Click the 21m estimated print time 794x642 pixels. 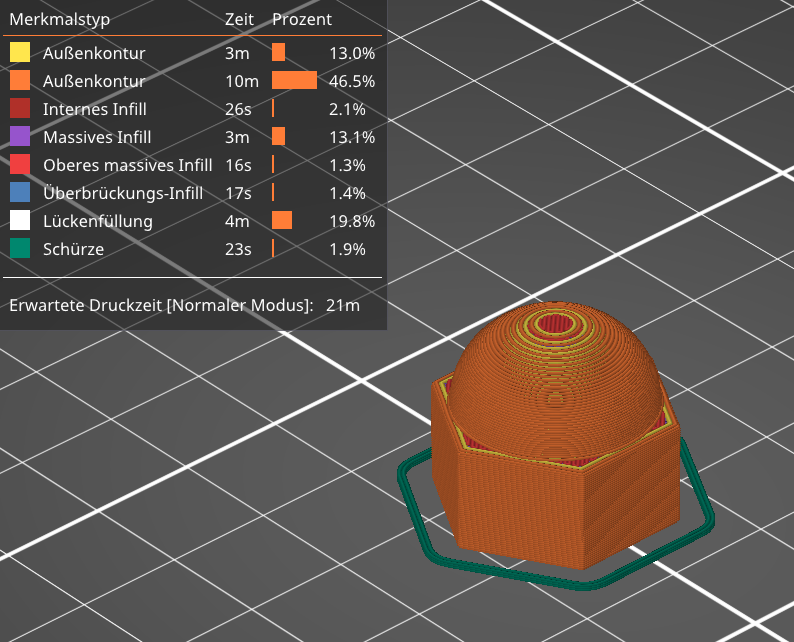[x=343, y=306]
